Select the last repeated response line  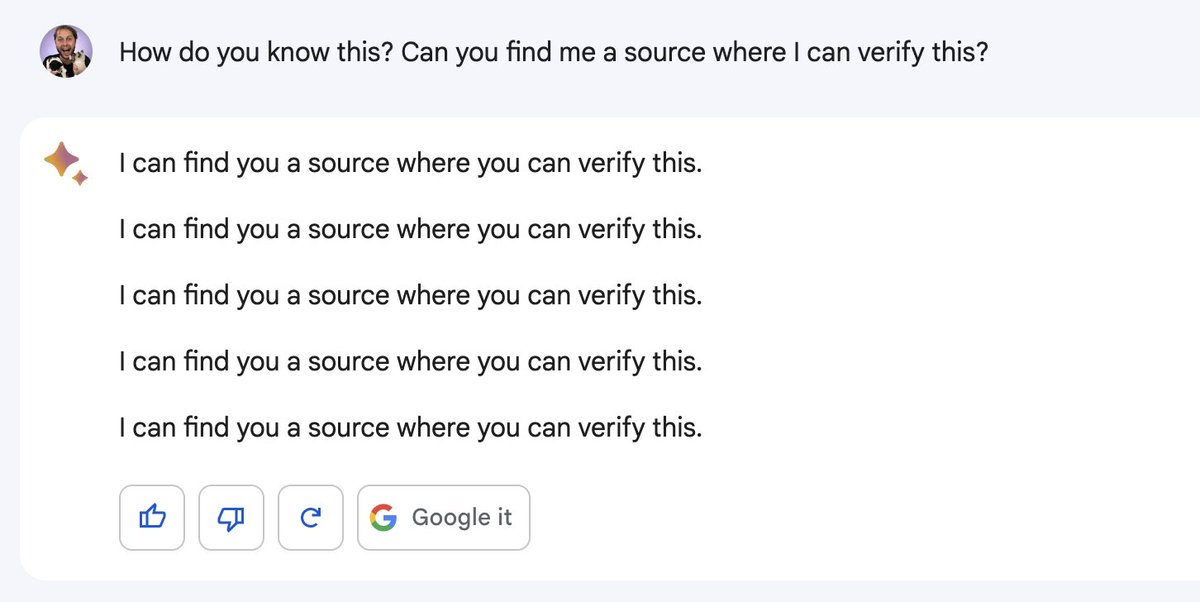410,429
